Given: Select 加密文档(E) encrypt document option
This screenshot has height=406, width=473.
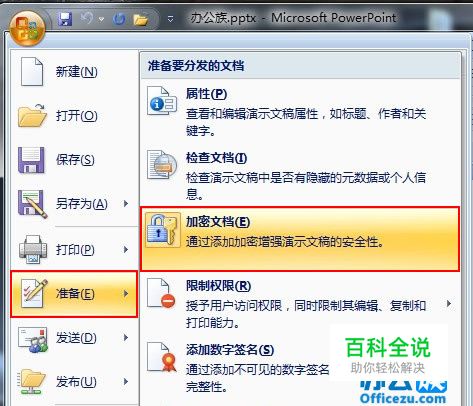Looking at the screenshot, I should click(x=300, y=239).
